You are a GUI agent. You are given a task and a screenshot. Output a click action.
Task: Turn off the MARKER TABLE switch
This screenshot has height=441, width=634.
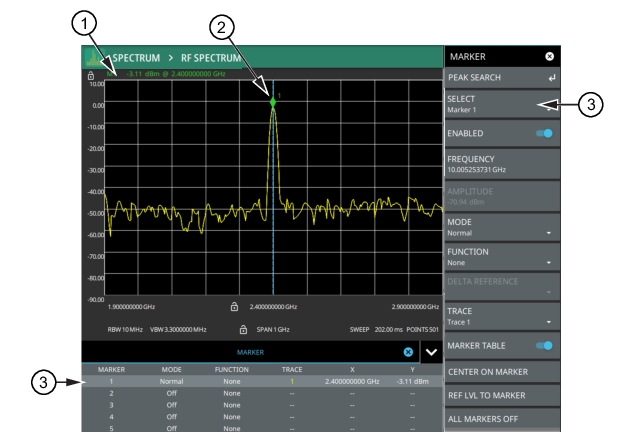543,346
